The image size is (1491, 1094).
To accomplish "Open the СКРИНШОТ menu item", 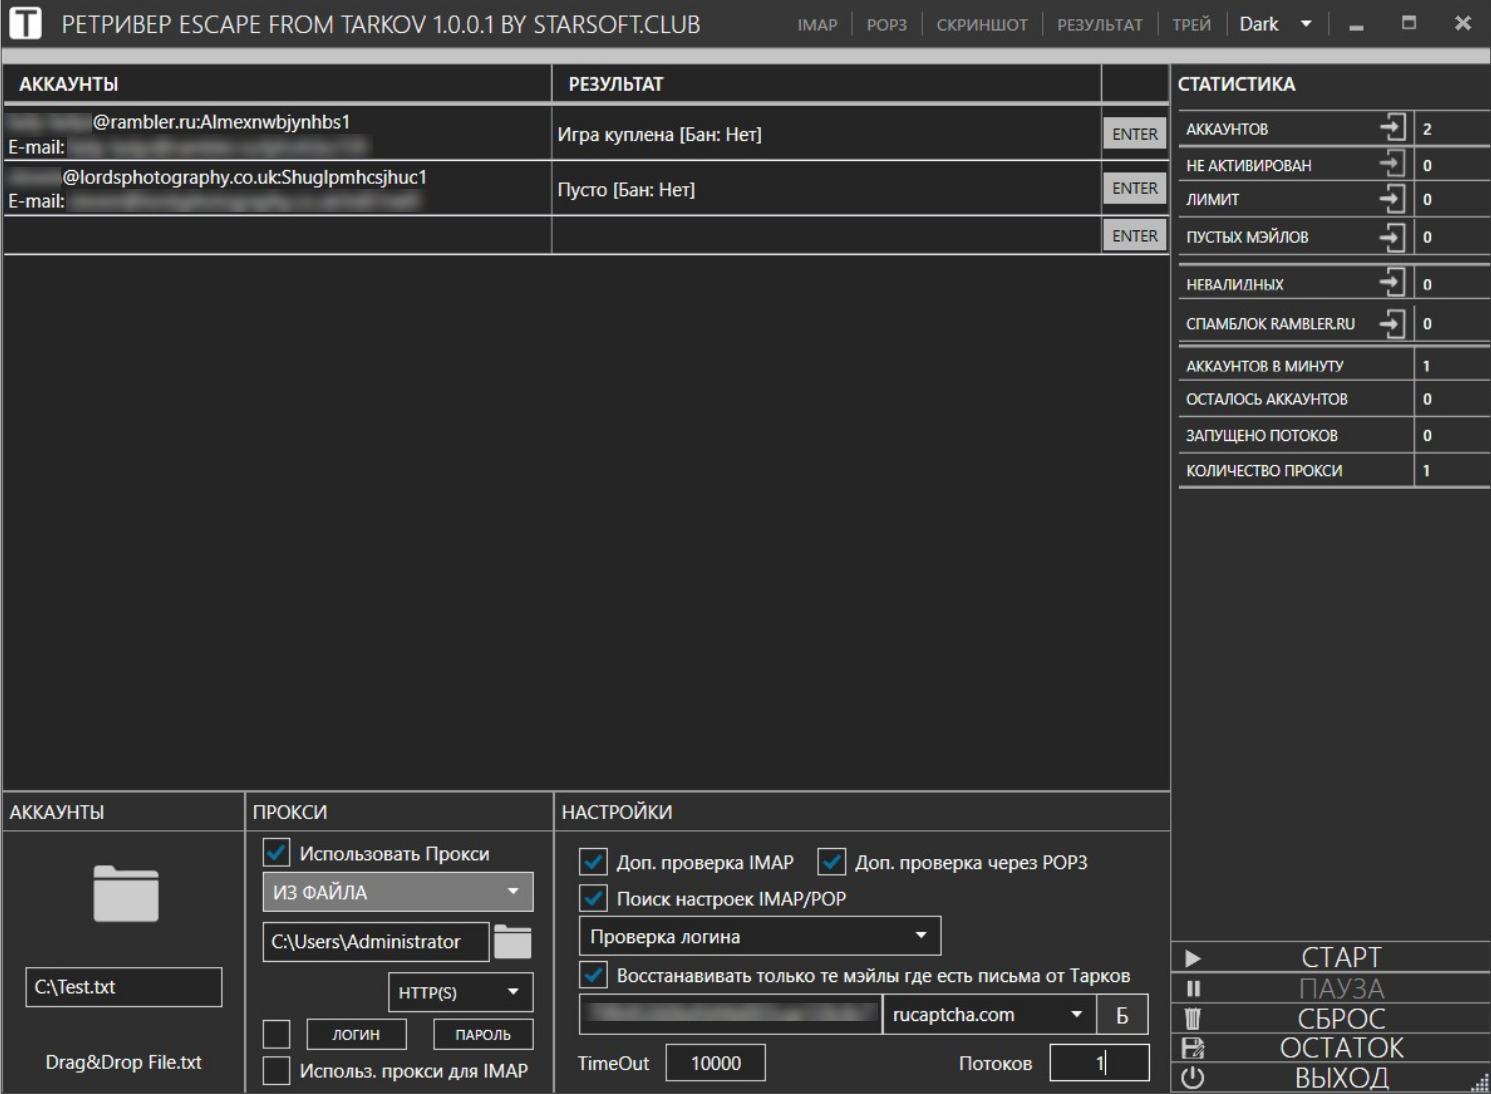I will pyautogui.click(x=981, y=25).
